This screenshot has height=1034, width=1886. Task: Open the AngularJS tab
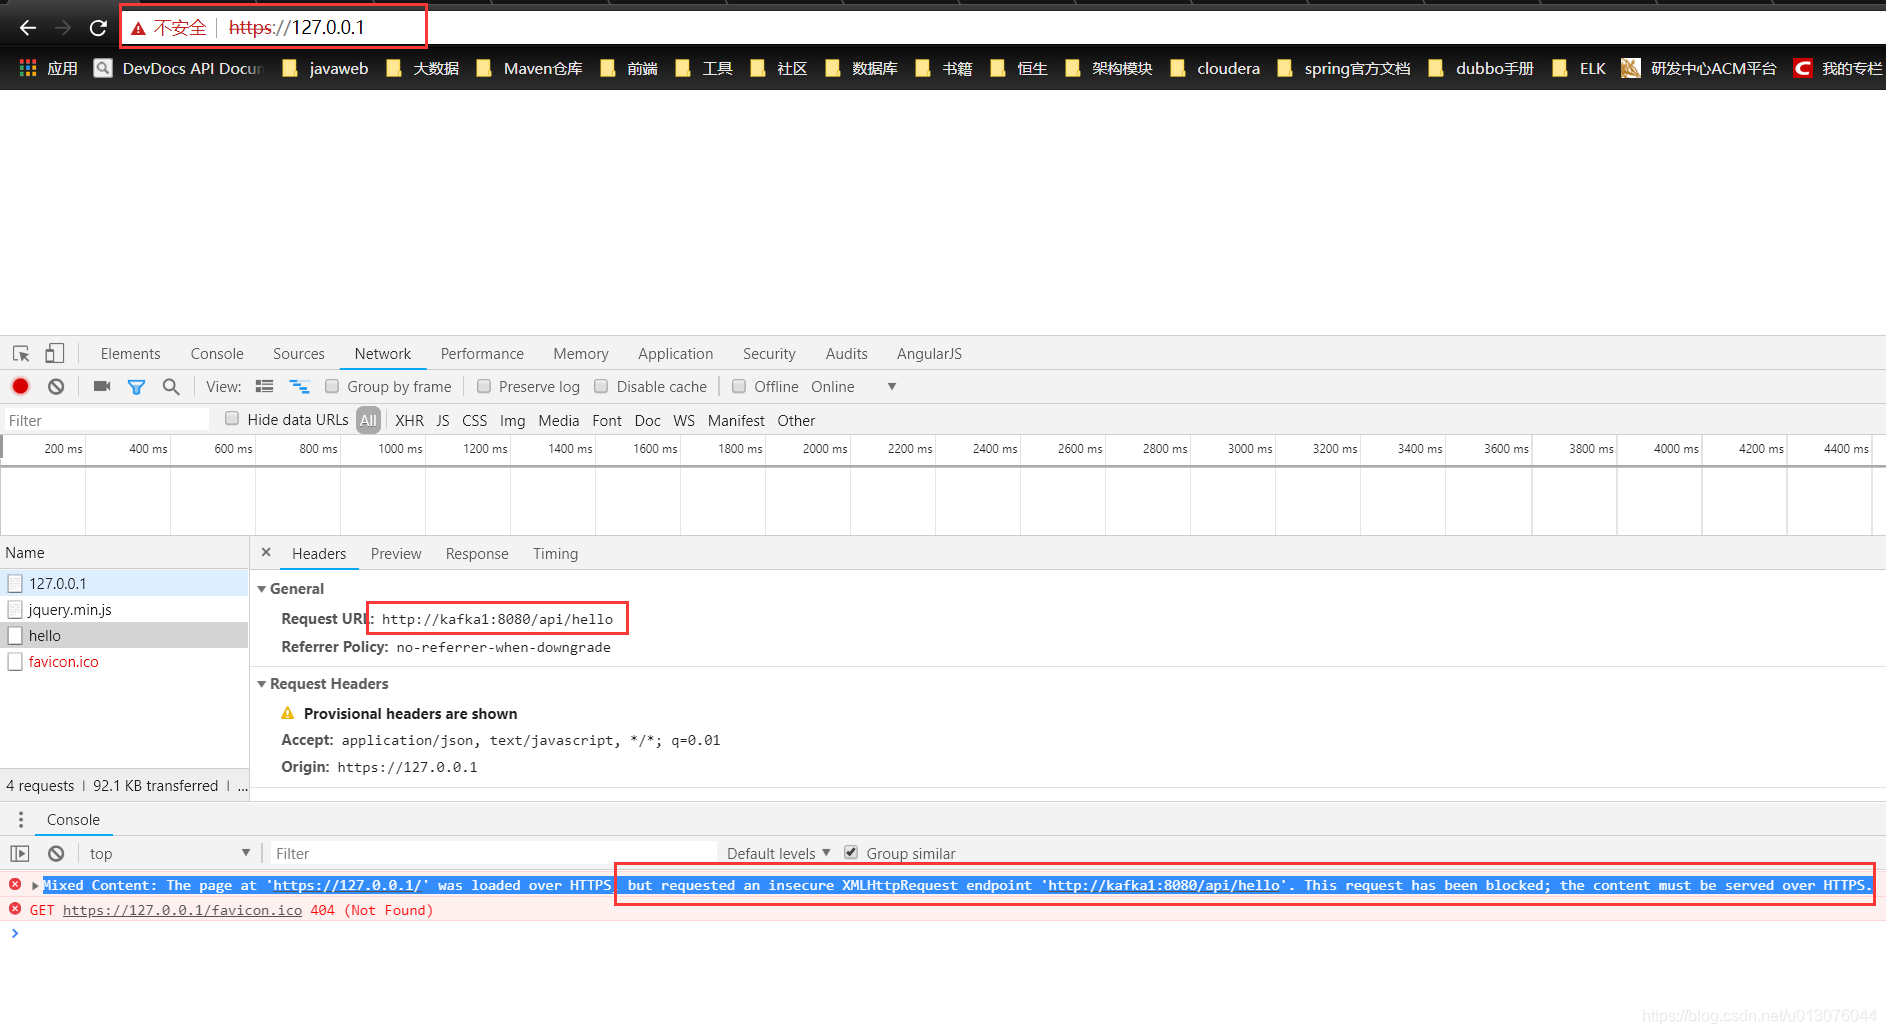pos(929,354)
